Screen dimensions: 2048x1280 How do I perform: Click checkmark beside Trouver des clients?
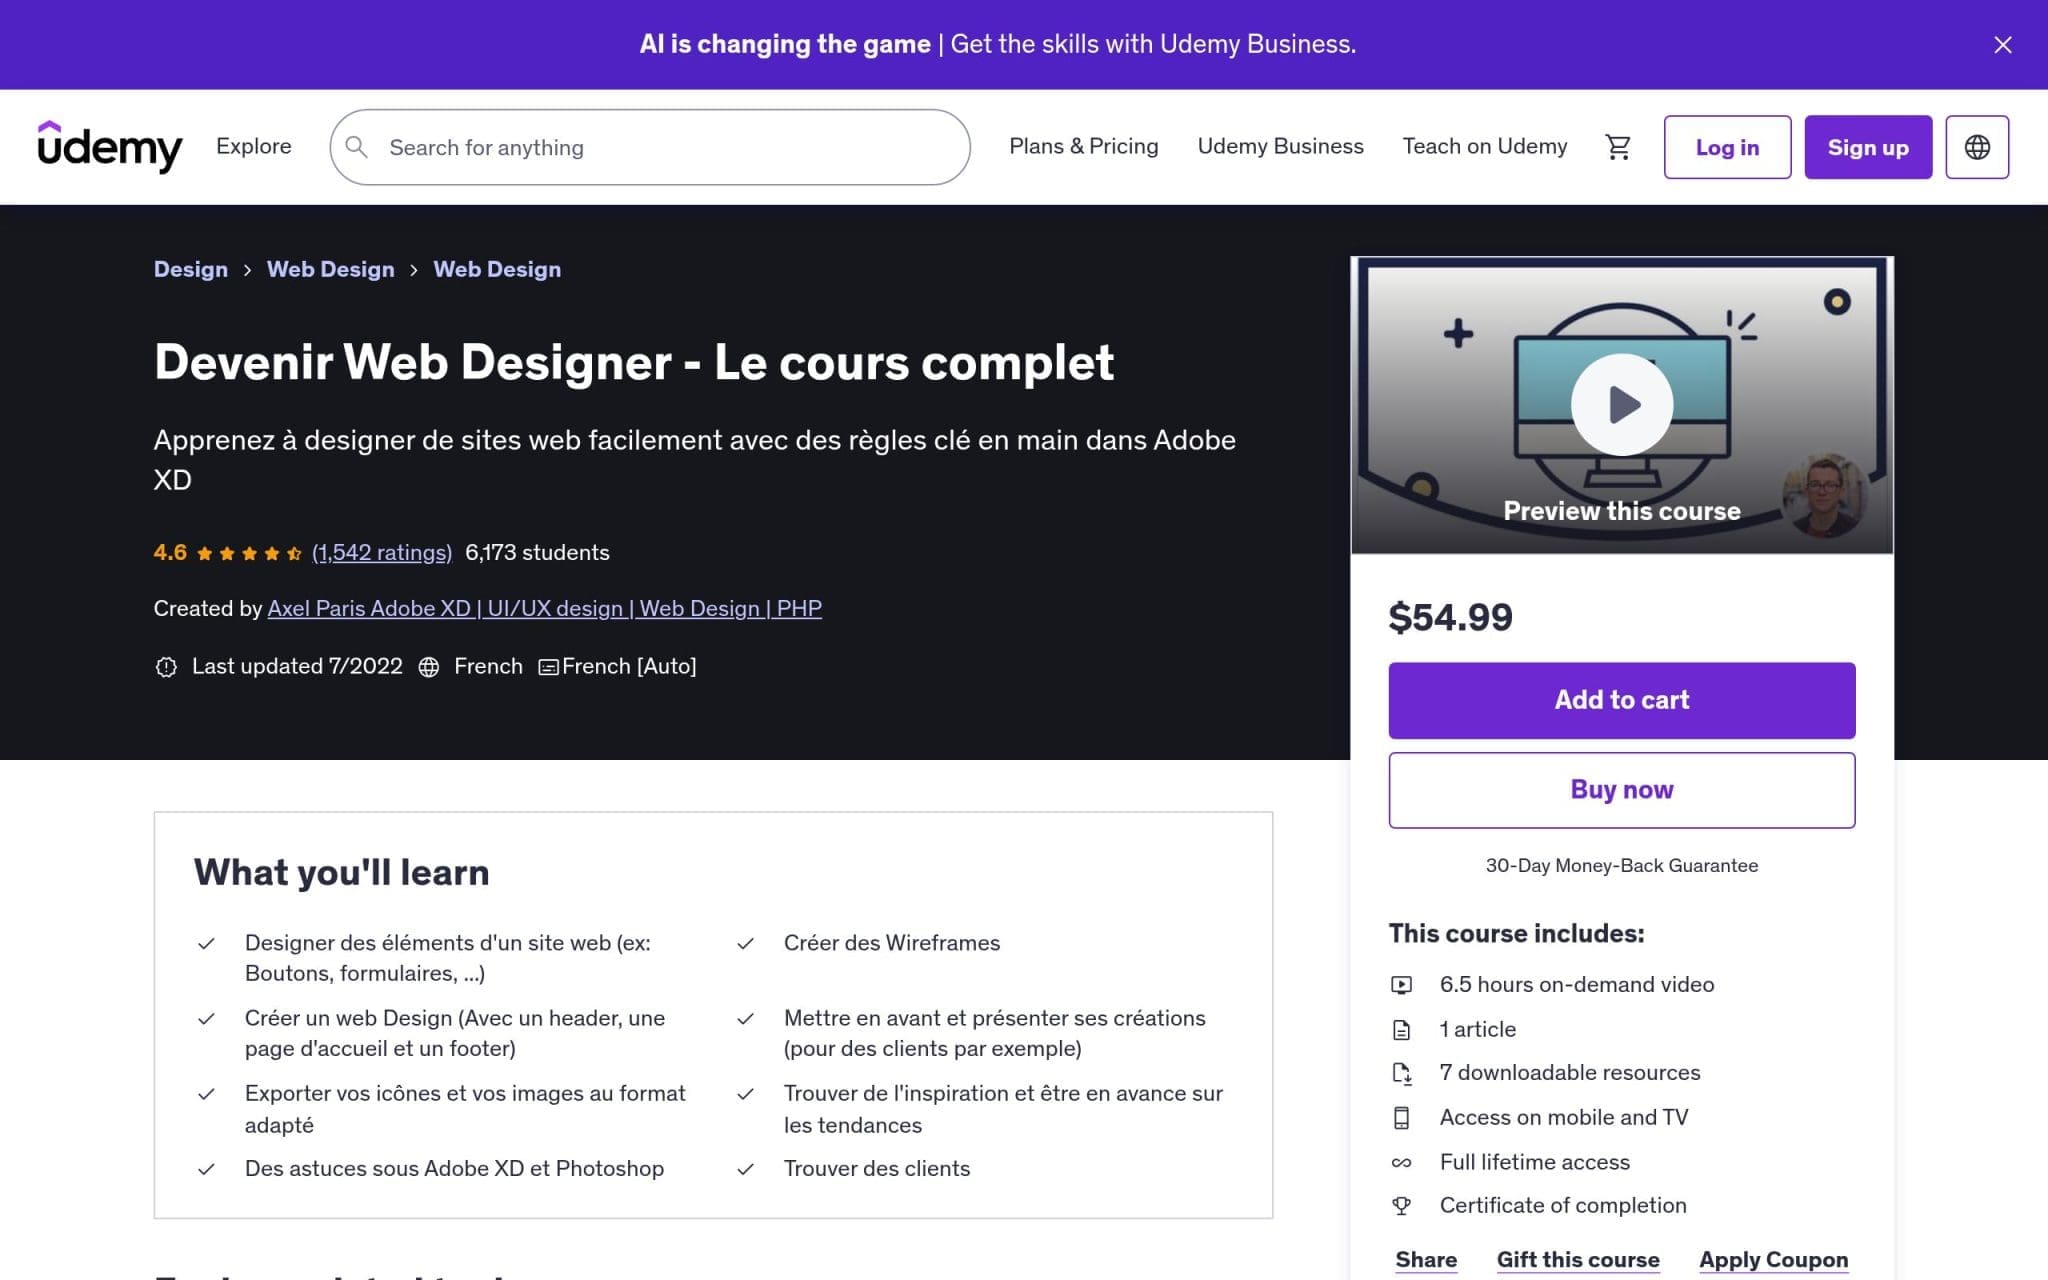pyautogui.click(x=745, y=1169)
